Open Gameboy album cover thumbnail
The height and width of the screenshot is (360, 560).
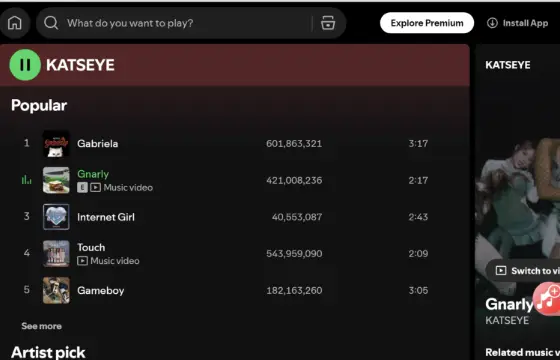click(x=56, y=290)
